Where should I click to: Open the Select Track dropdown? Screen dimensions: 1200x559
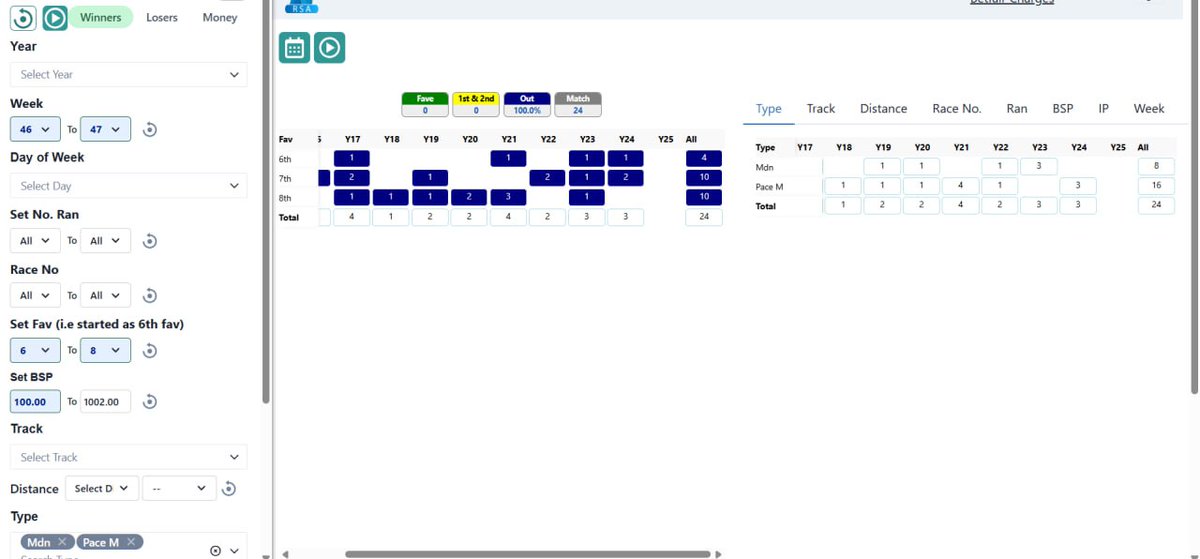(x=128, y=457)
